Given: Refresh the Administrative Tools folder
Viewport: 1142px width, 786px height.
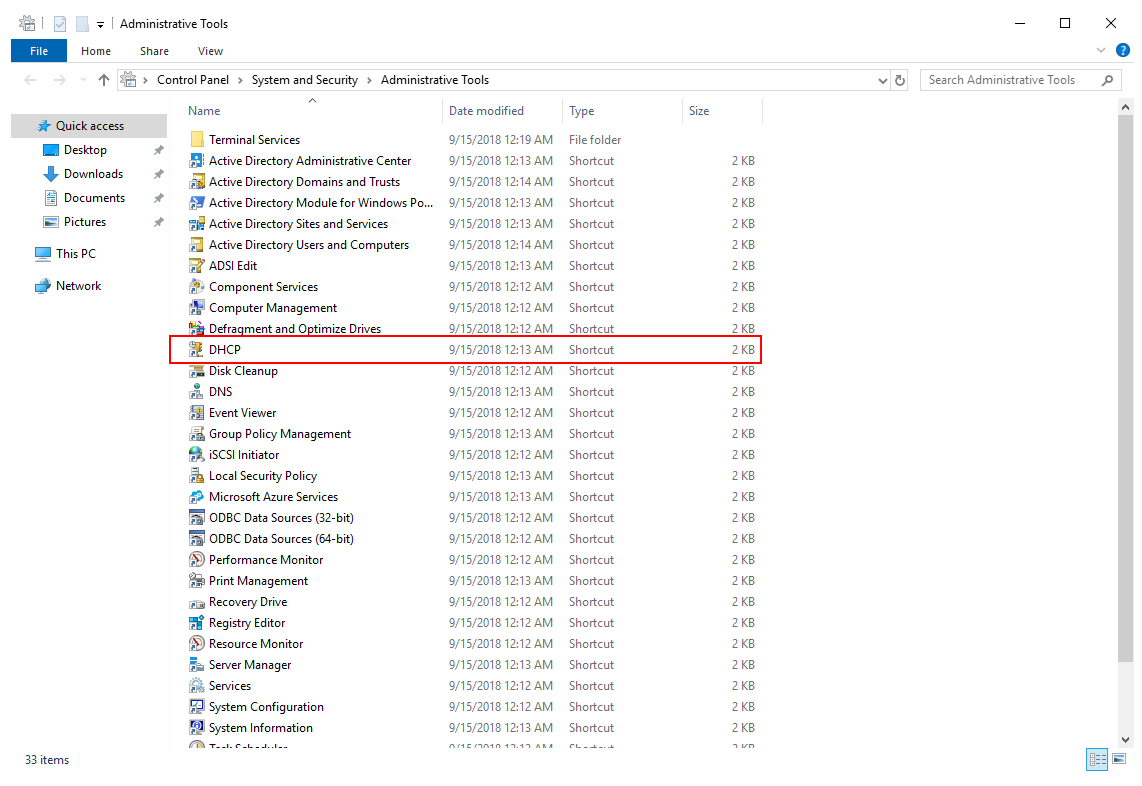Looking at the screenshot, I should pyautogui.click(x=900, y=81).
